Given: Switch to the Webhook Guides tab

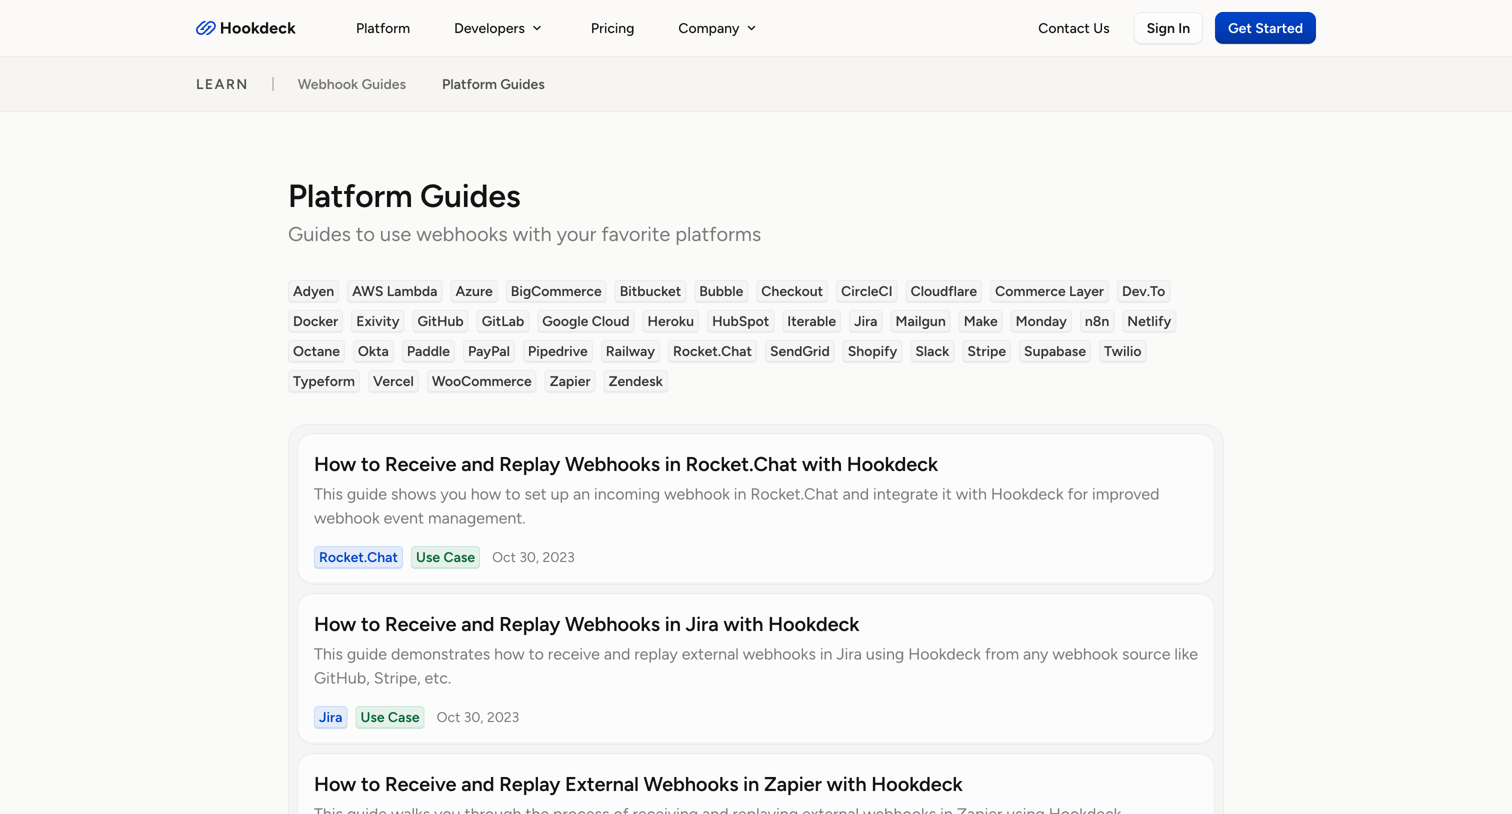Looking at the screenshot, I should tap(351, 84).
